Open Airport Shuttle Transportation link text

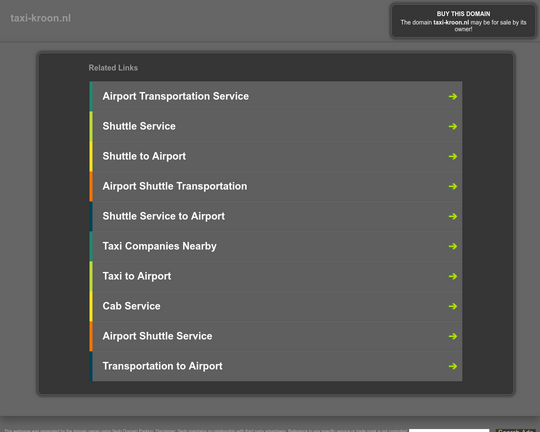click(x=175, y=186)
